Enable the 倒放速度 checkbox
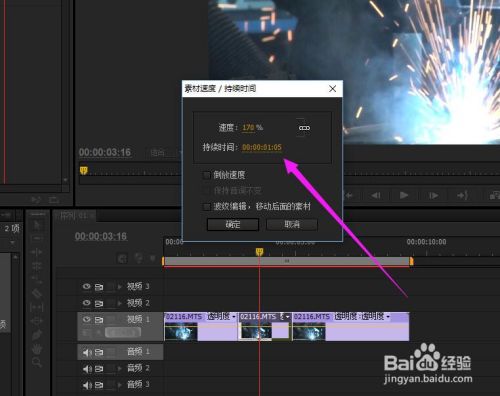This screenshot has width=500, height=396. pyautogui.click(x=206, y=175)
